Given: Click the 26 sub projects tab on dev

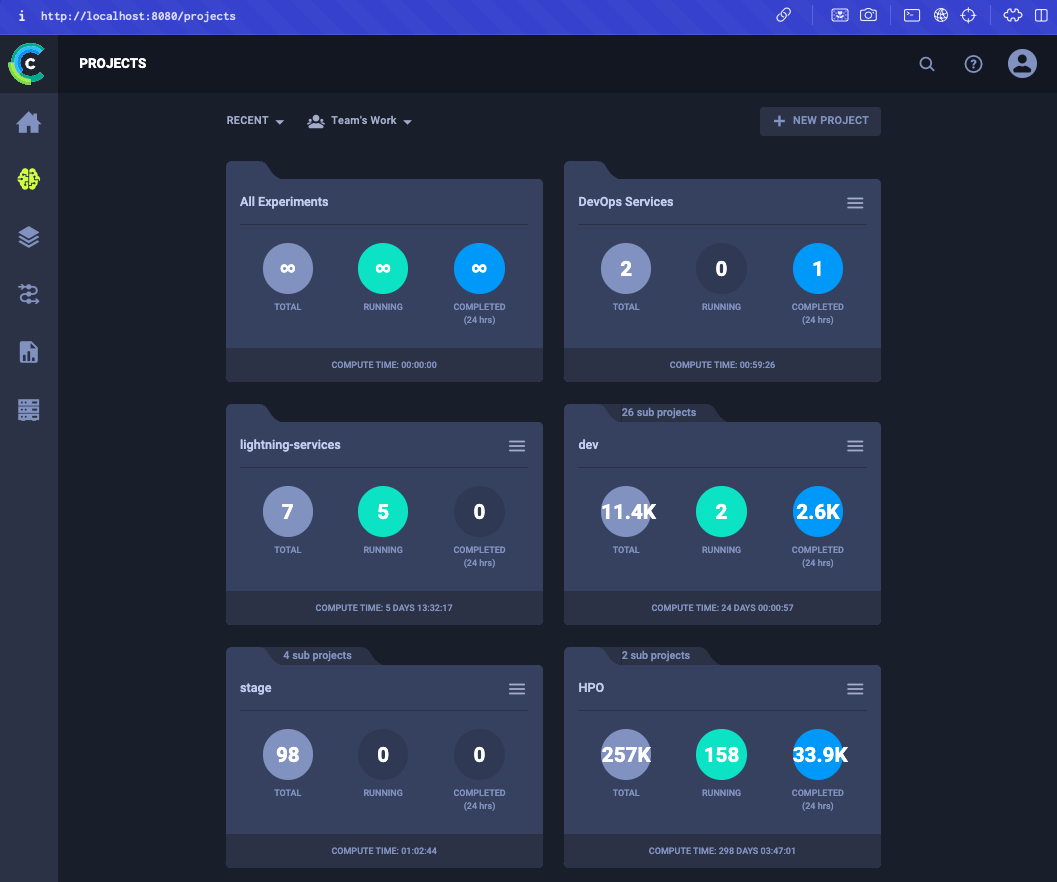Looking at the screenshot, I should click(x=659, y=412).
